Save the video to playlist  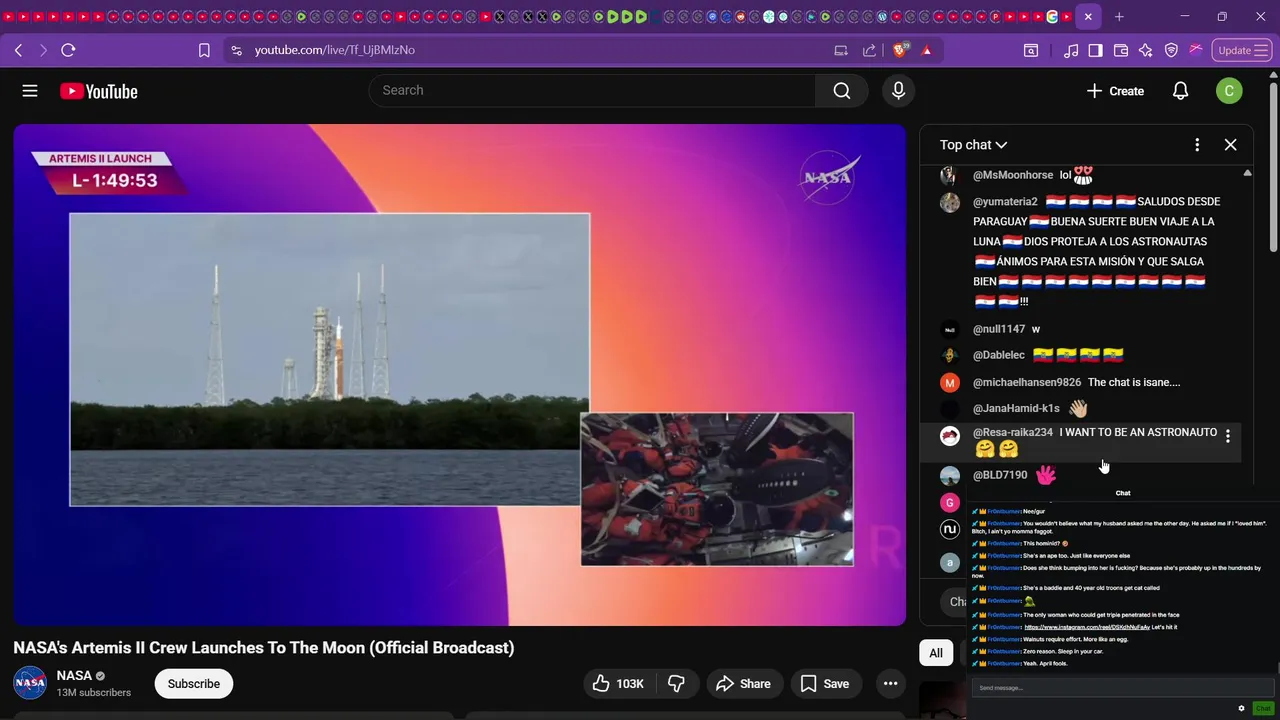tap(825, 684)
